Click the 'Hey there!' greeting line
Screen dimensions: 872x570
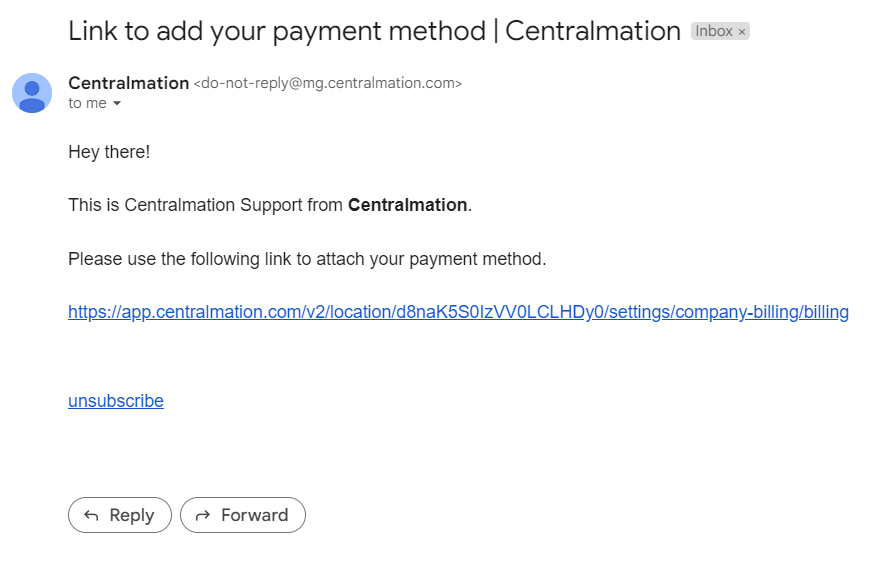[109, 152]
